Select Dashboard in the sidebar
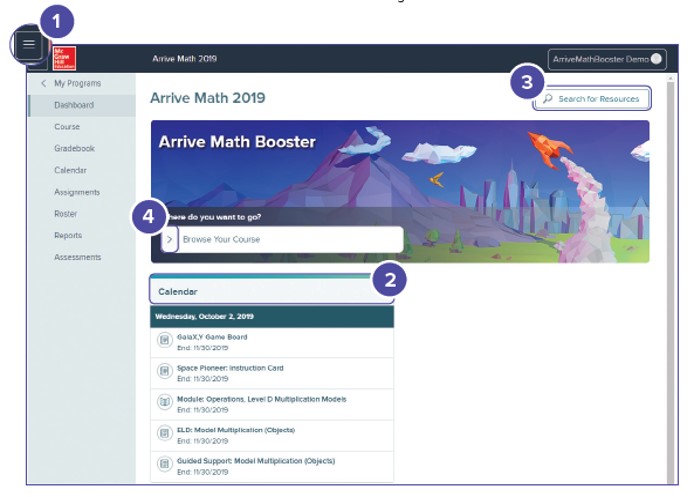The image size is (694, 497). (x=82, y=105)
